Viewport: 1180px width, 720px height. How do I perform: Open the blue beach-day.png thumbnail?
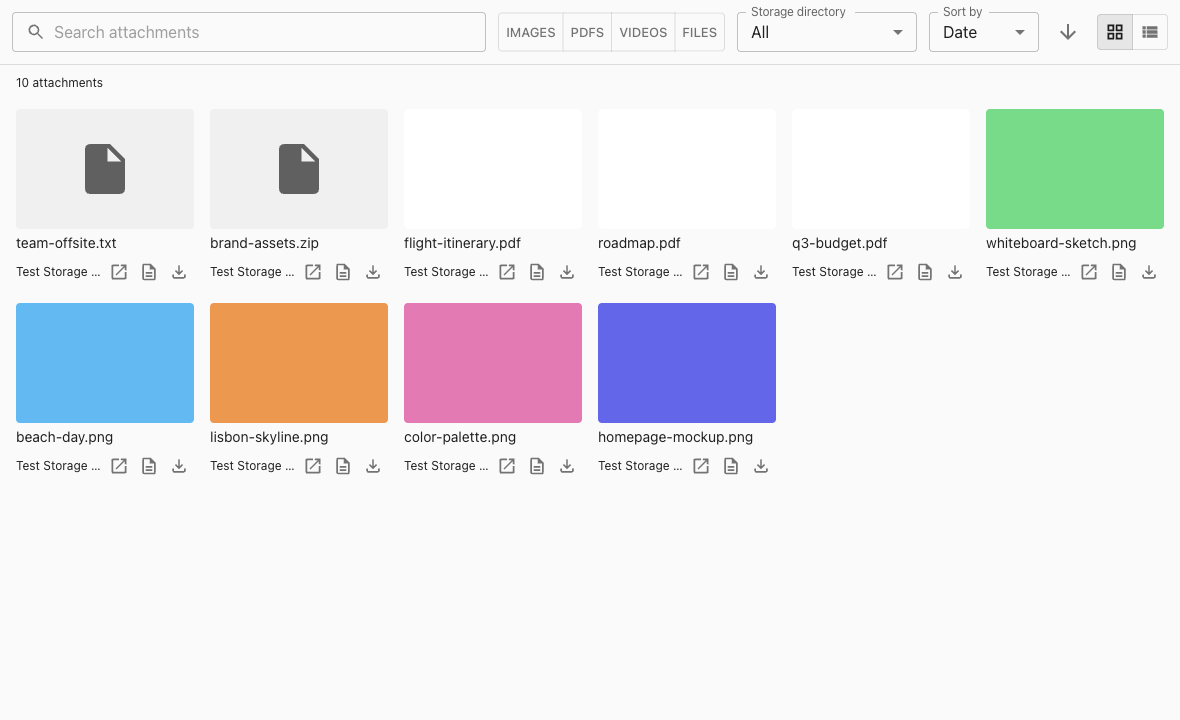pyautogui.click(x=105, y=363)
